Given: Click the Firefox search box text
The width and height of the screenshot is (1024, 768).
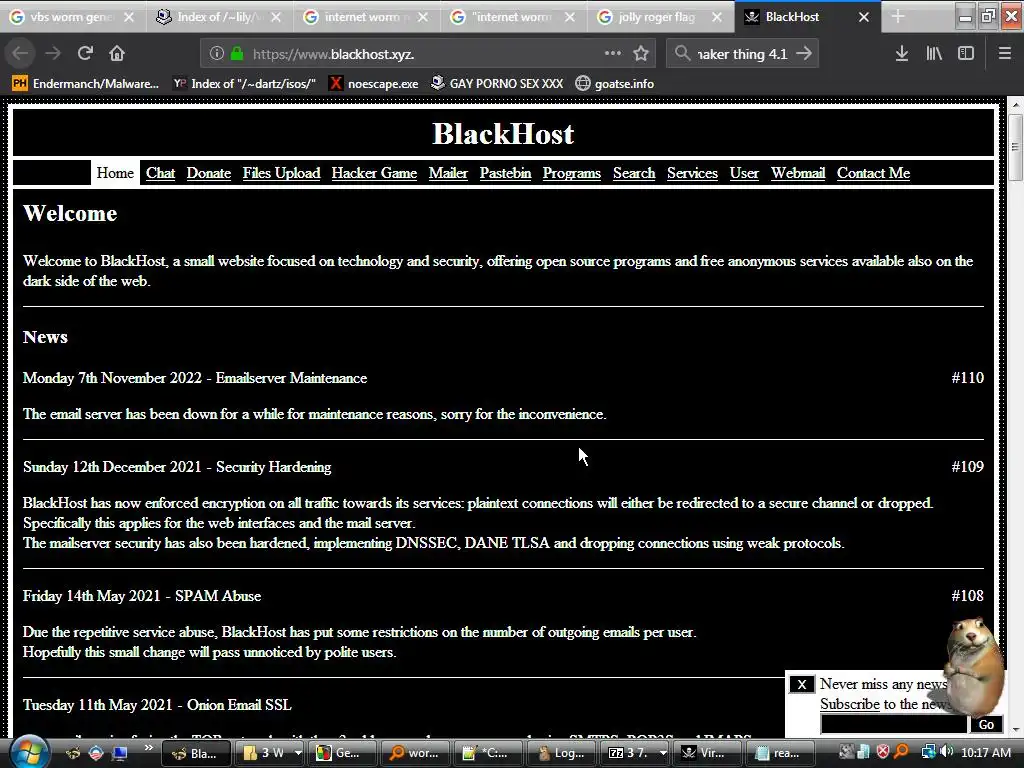Looking at the screenshot, I should coord(743,54).
